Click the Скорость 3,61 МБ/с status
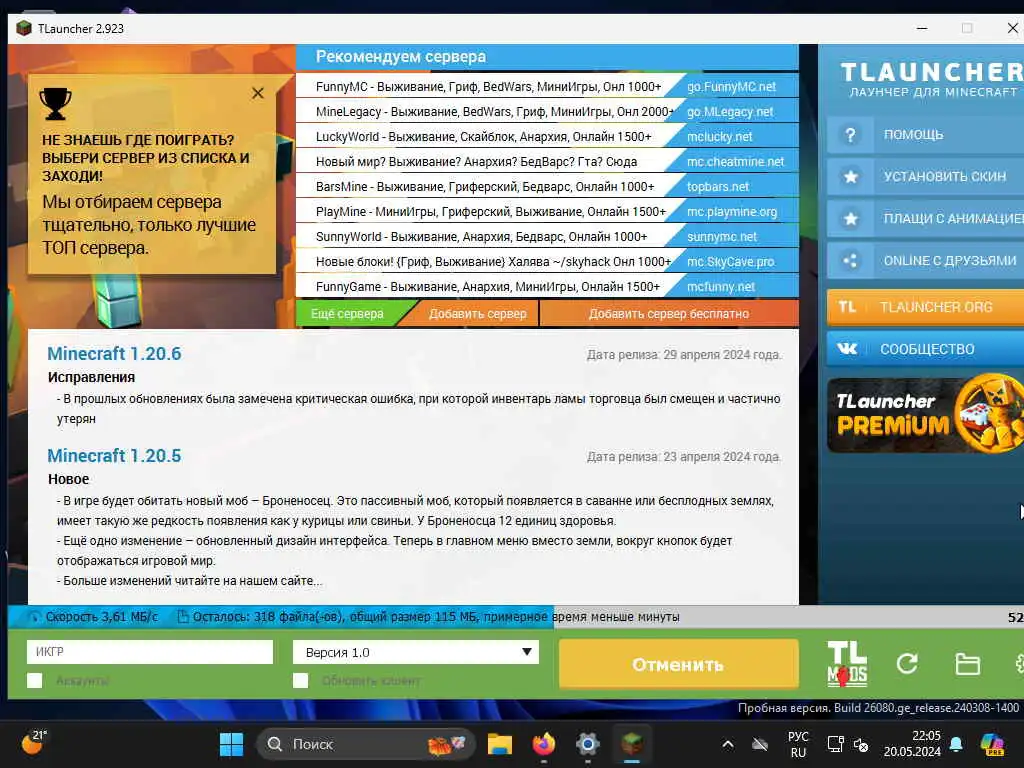 click(101, 616)
